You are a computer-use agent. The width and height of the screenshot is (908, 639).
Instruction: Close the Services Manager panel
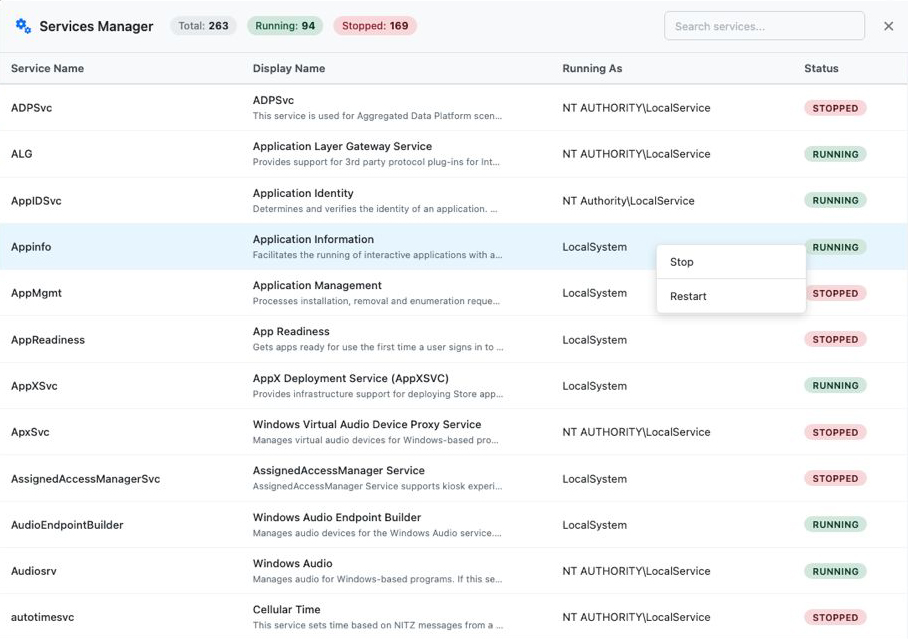(x=888, y=26)
